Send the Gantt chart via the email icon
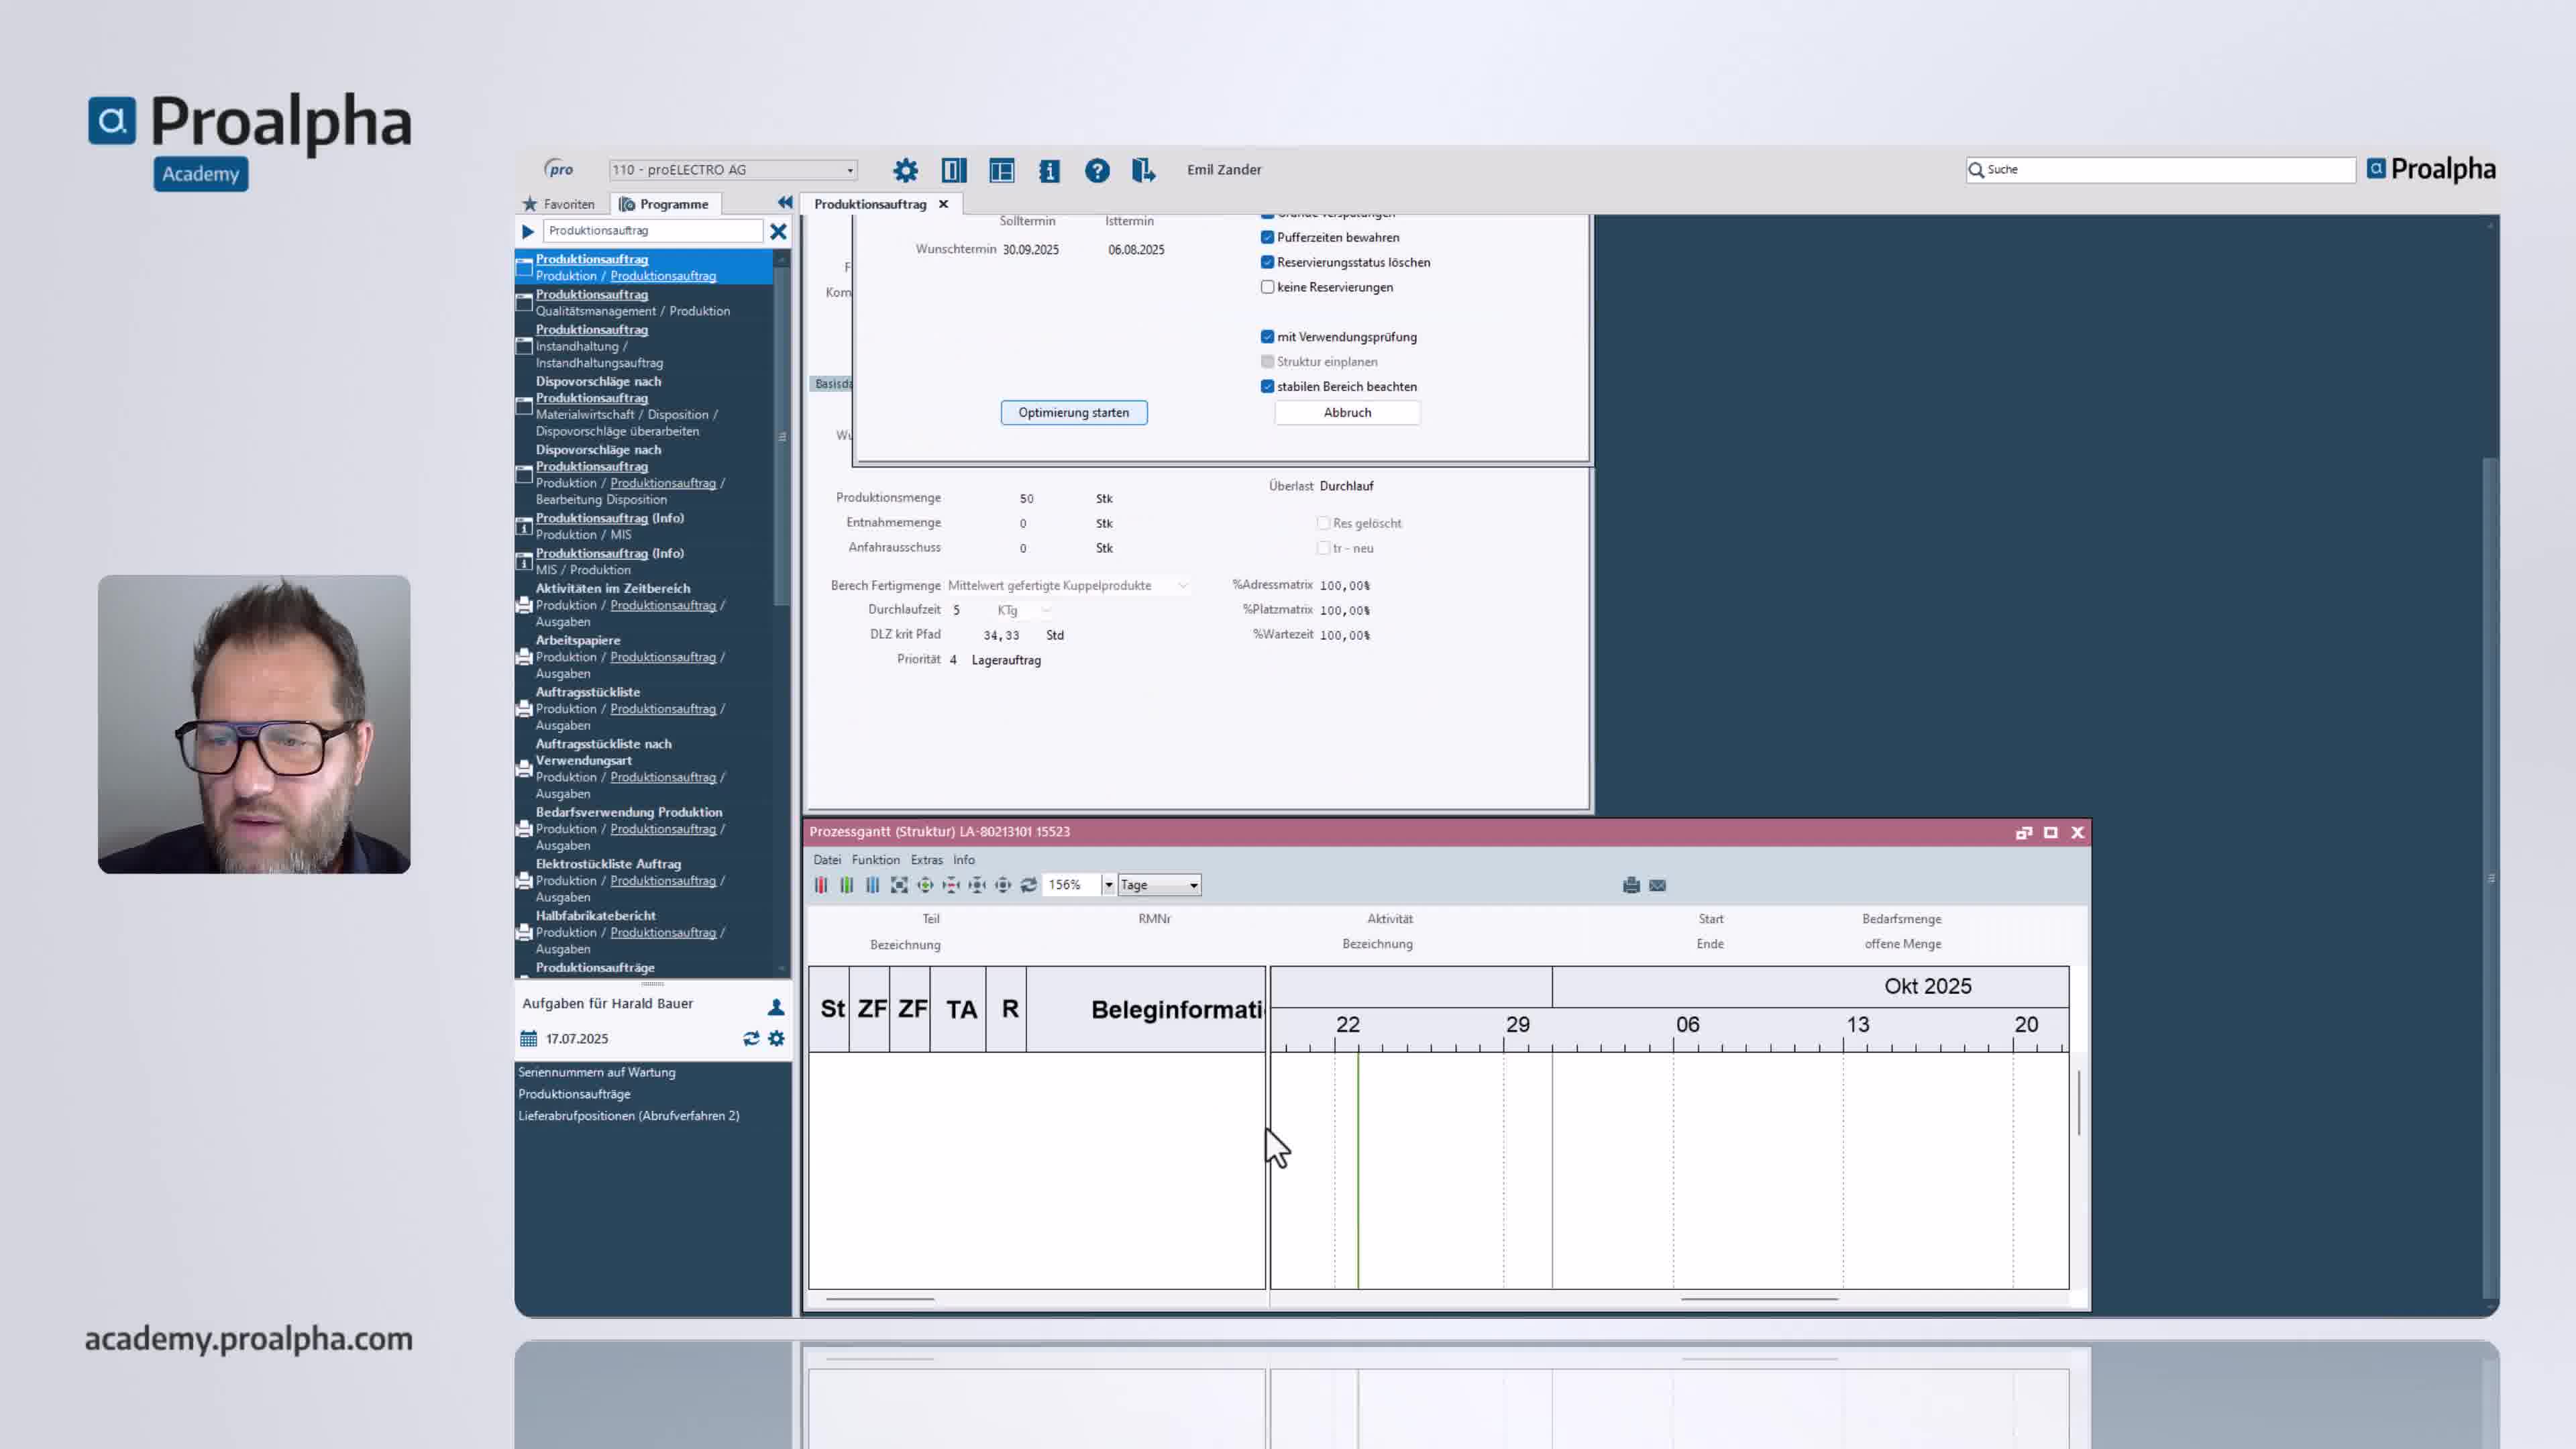The height and width of the screenshot is (1449, 2576). click(1656, 885)
